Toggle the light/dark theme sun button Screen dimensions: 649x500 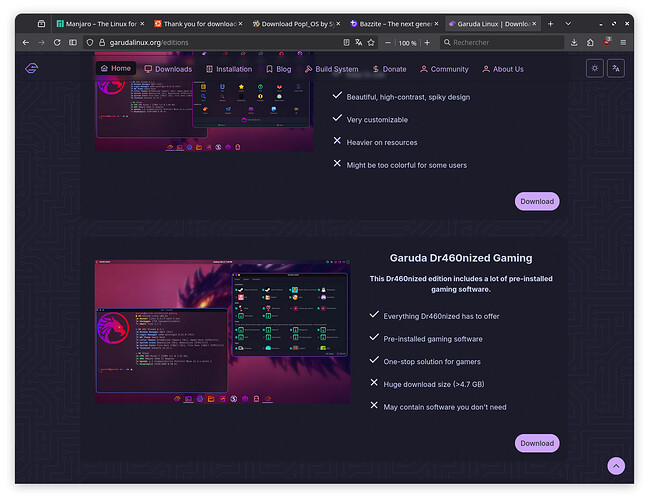(595, 68)
